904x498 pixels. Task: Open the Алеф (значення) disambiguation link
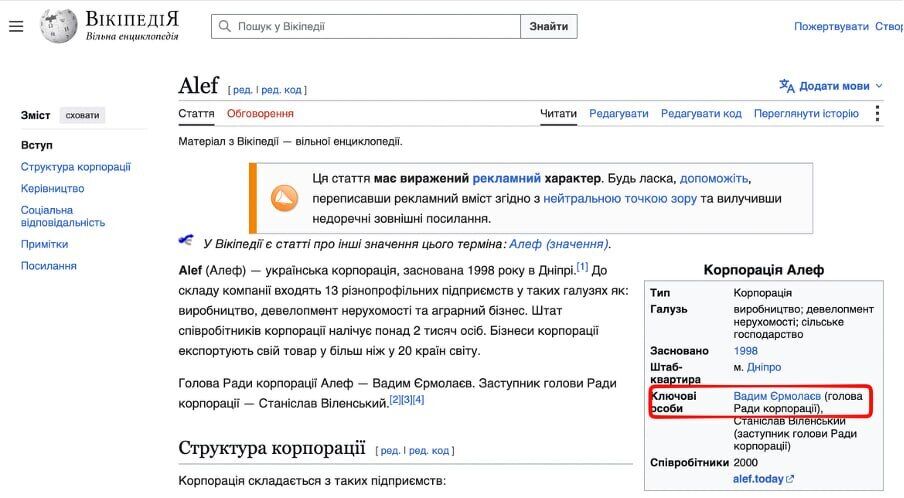tap(558, 244)
